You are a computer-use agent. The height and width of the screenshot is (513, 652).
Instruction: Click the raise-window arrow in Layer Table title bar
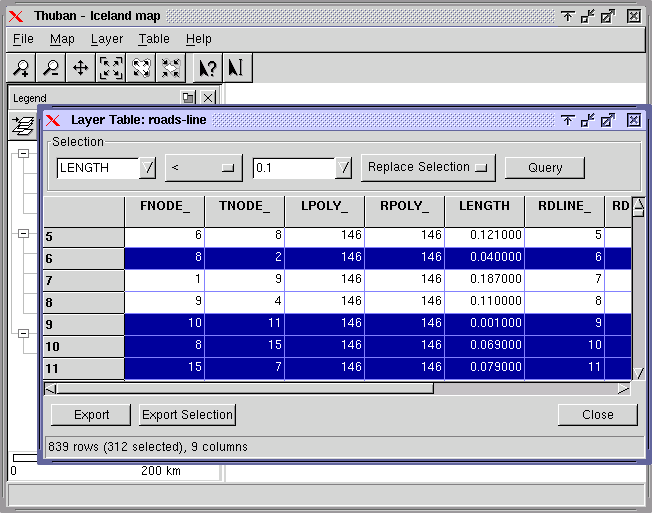pos(567,120)
